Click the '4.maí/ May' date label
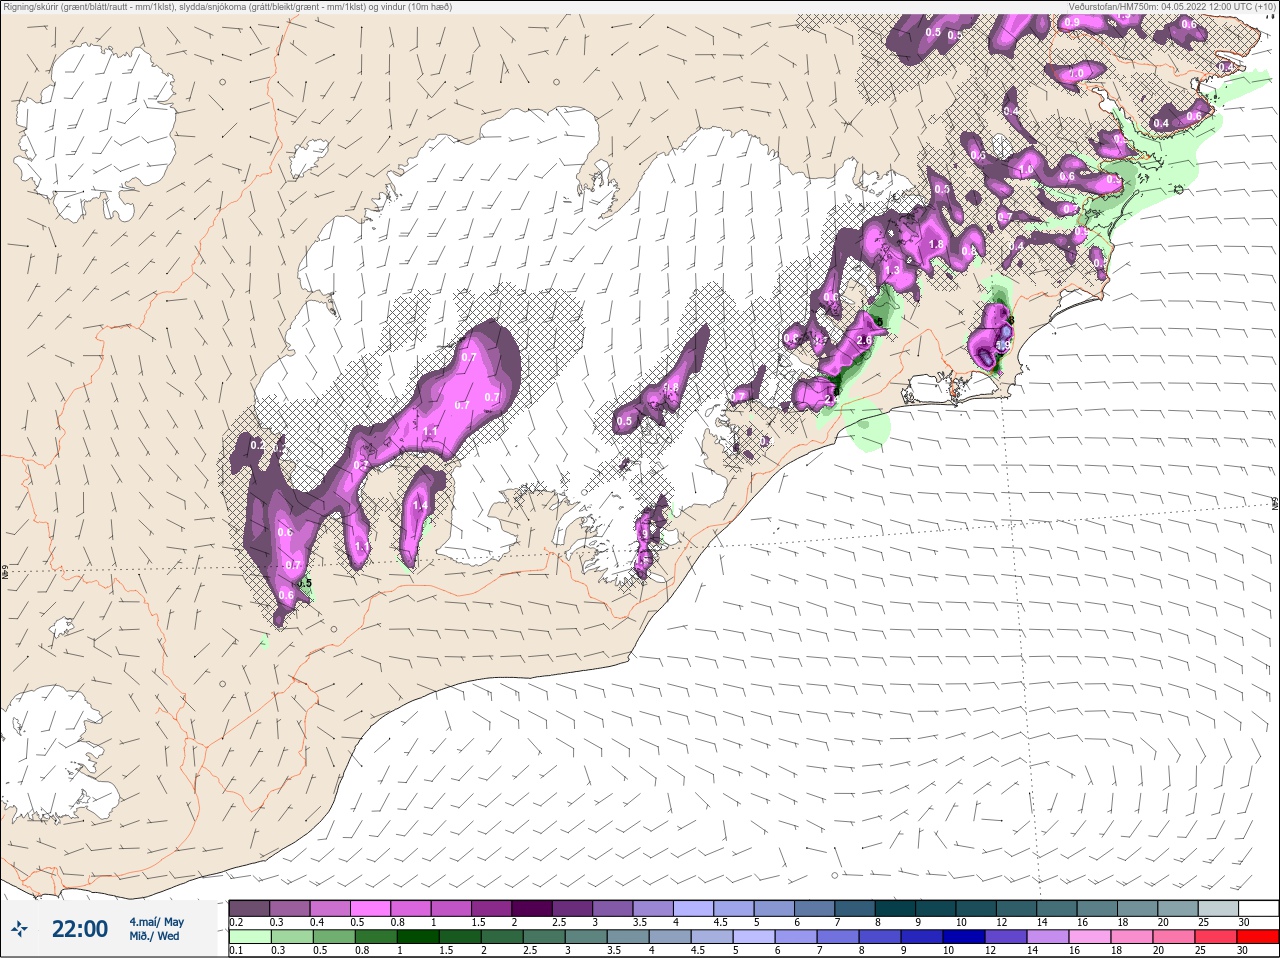The image size is (1280, 958). coord(156,922)
